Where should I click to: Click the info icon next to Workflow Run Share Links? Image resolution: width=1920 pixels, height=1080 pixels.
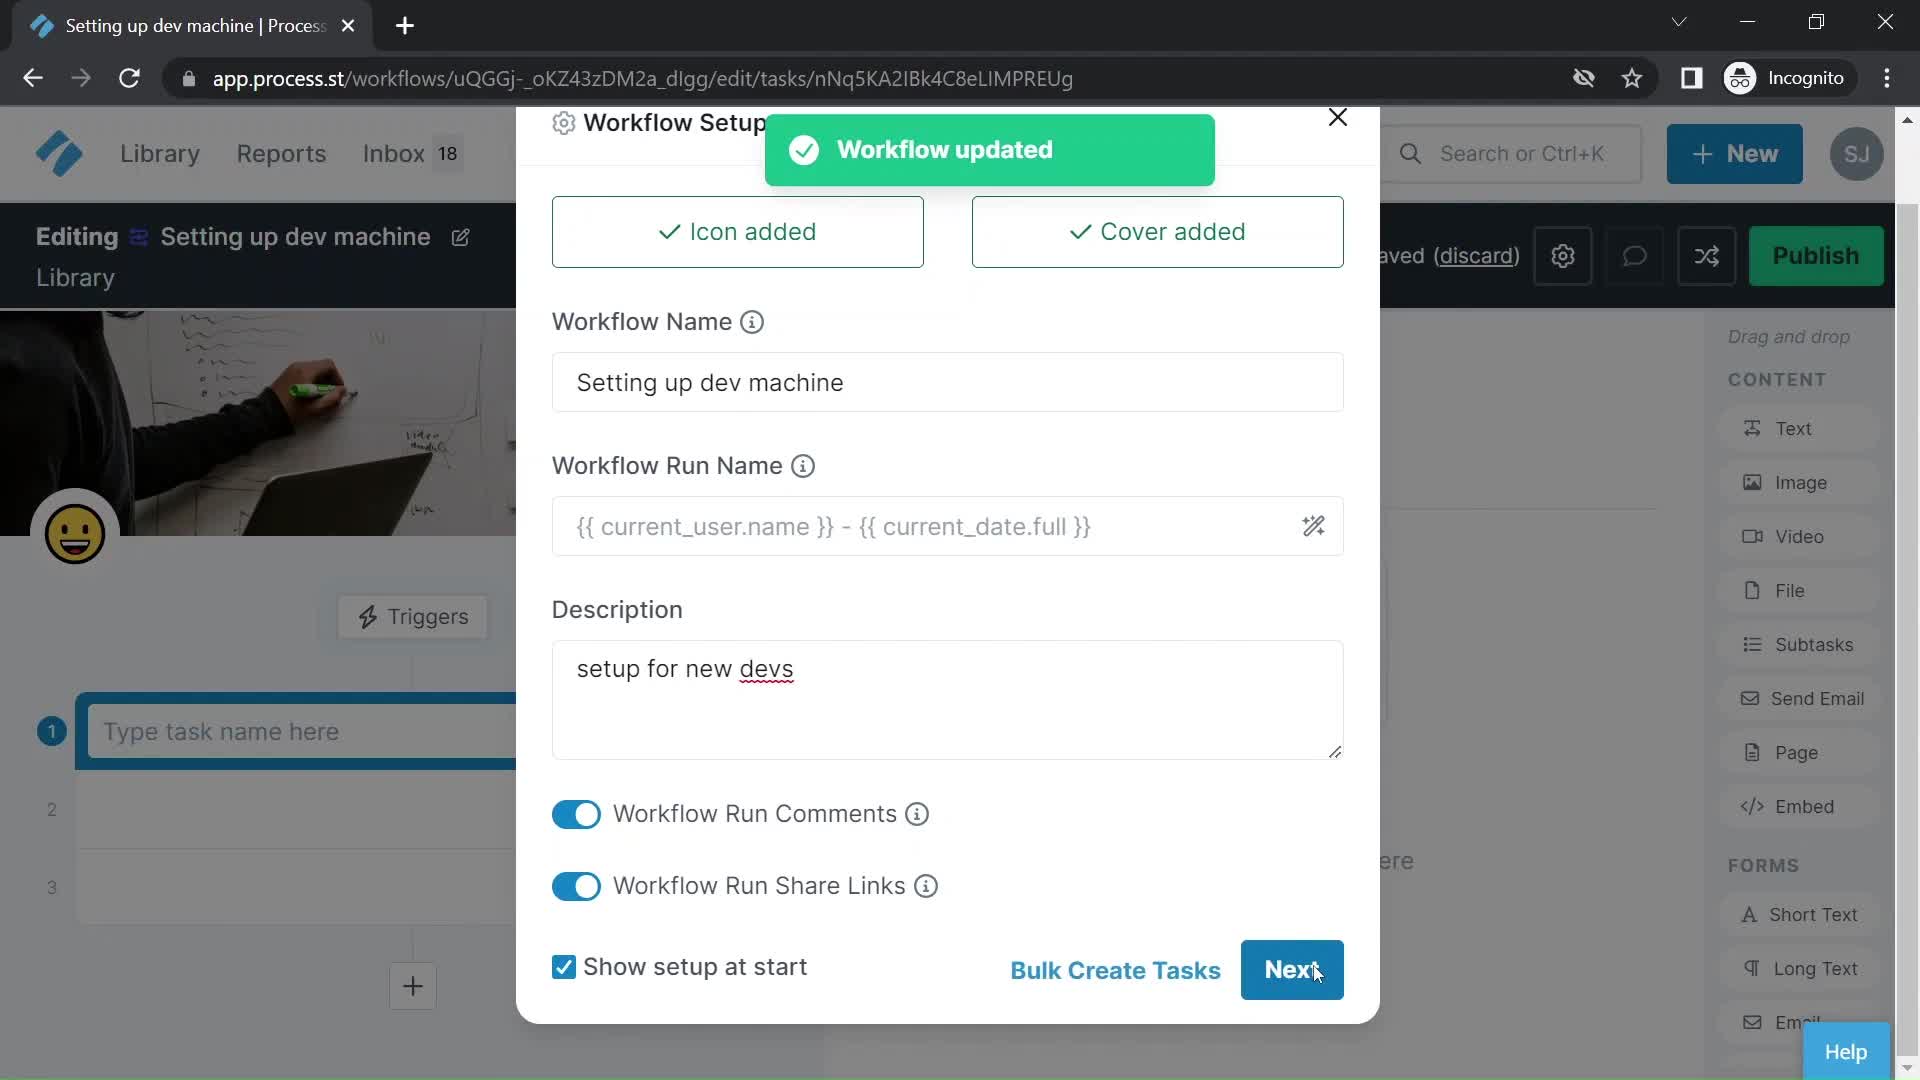927,885
